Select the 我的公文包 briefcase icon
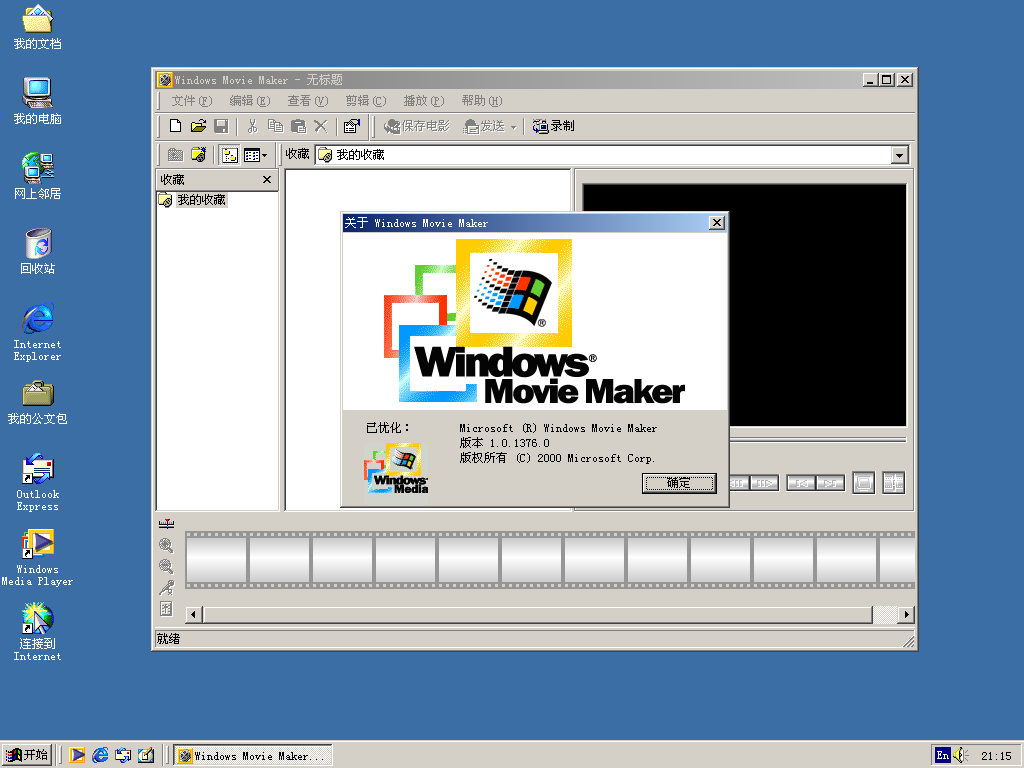Image resolution: width=1024 pixels, height=768 pixels. coord(37,402)
